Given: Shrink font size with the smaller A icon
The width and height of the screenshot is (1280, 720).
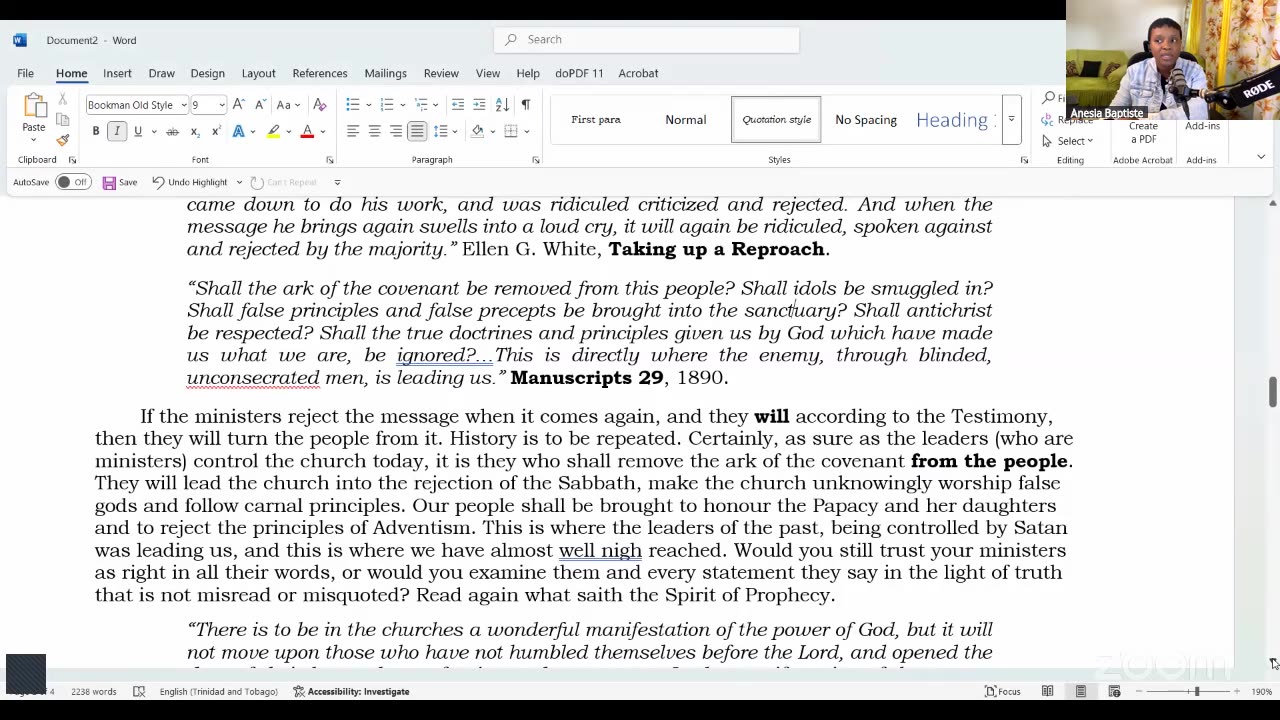Looking at the screenshot, I should pos(260,105).
